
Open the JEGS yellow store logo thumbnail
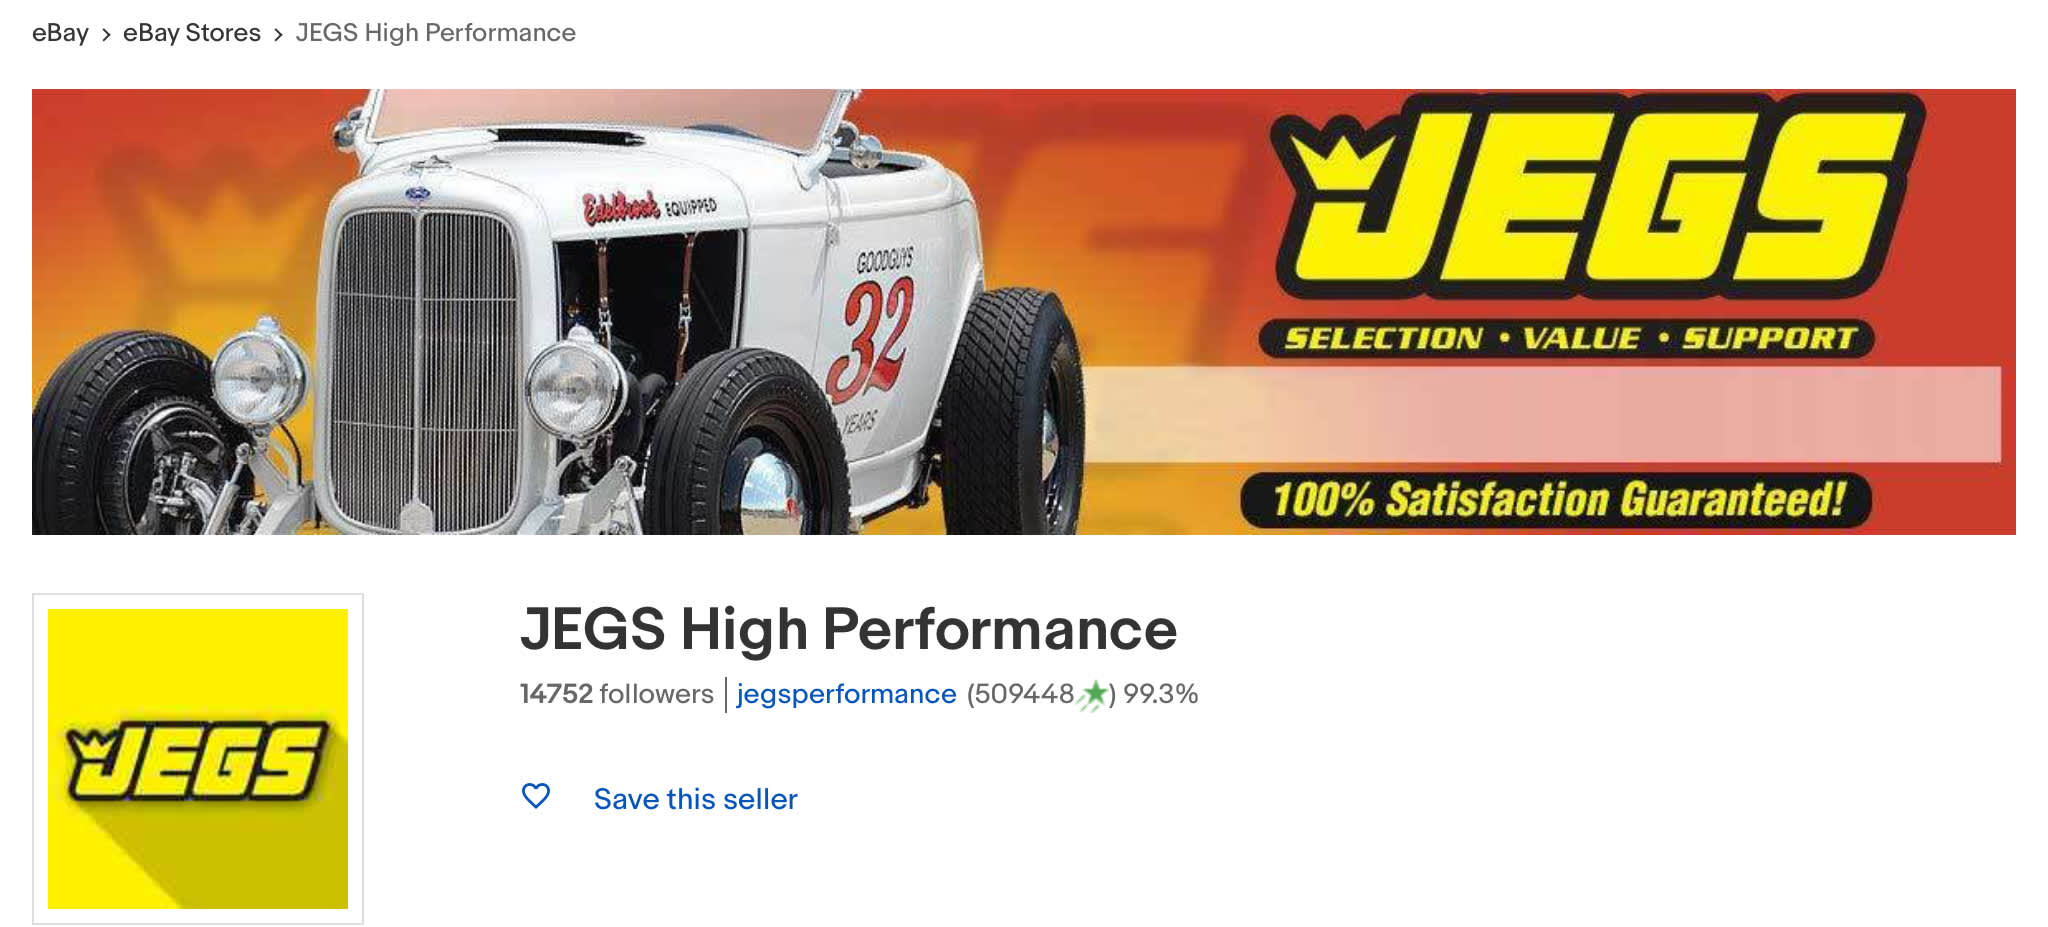(x=198, y=759)
